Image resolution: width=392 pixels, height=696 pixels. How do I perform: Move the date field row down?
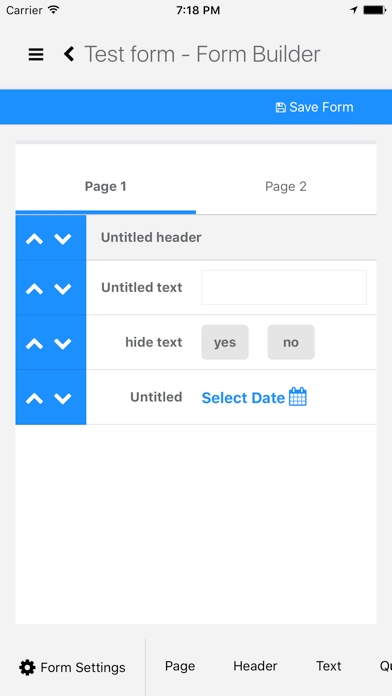(x=63, y=398)
